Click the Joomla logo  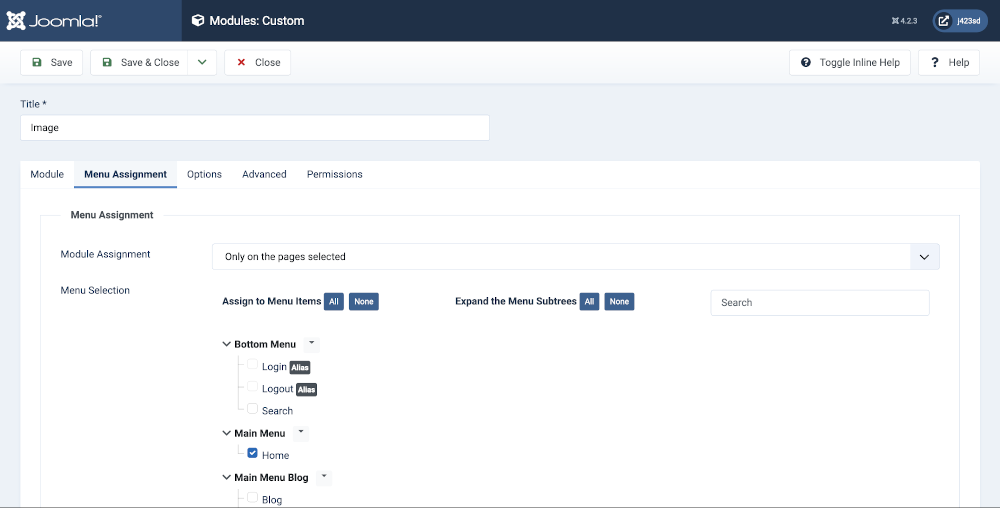54,20
